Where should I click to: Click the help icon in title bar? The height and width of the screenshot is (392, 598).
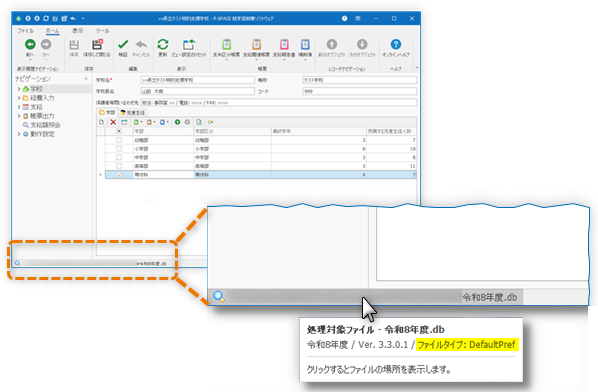point(344,18)
